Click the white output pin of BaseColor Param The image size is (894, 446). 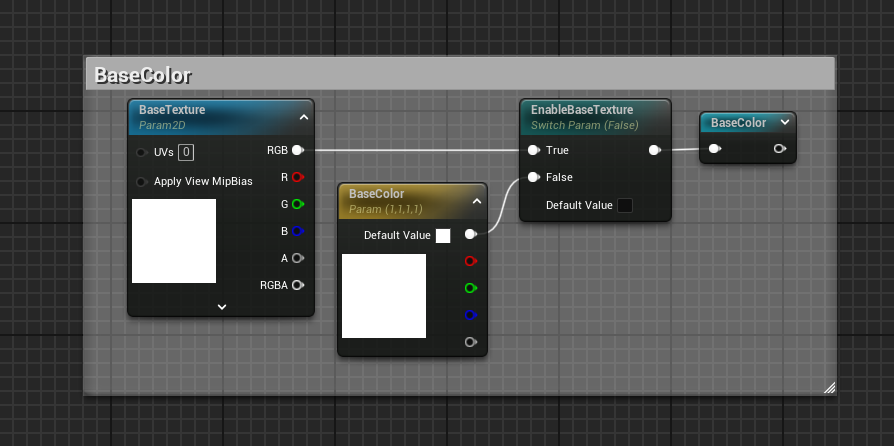pos(470,234)
